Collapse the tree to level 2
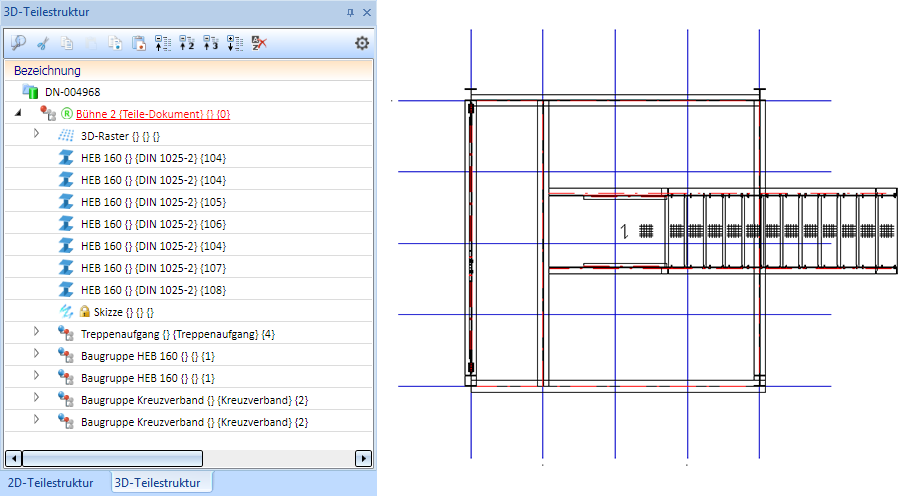 (186, 43)
